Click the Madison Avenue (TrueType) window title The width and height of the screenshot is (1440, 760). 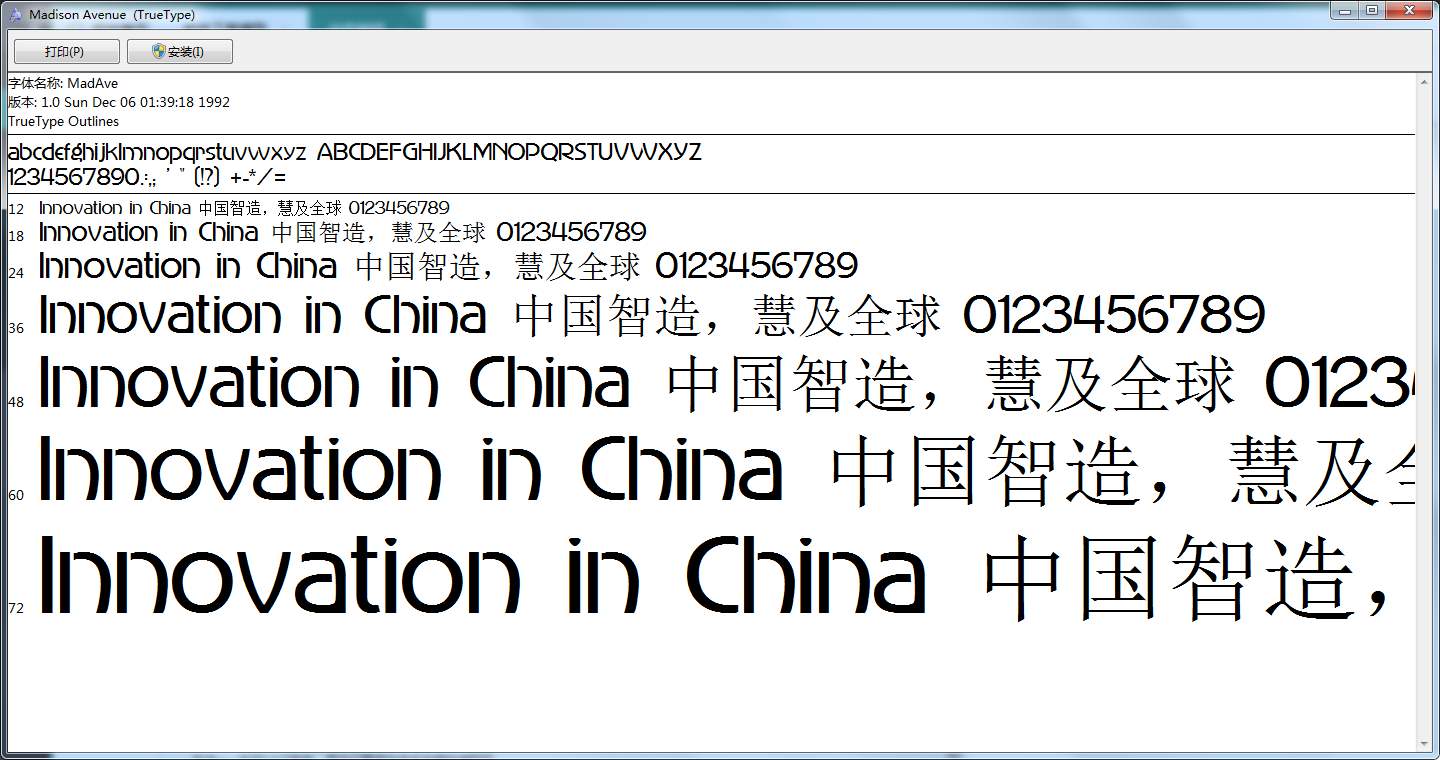pos(112,15)
